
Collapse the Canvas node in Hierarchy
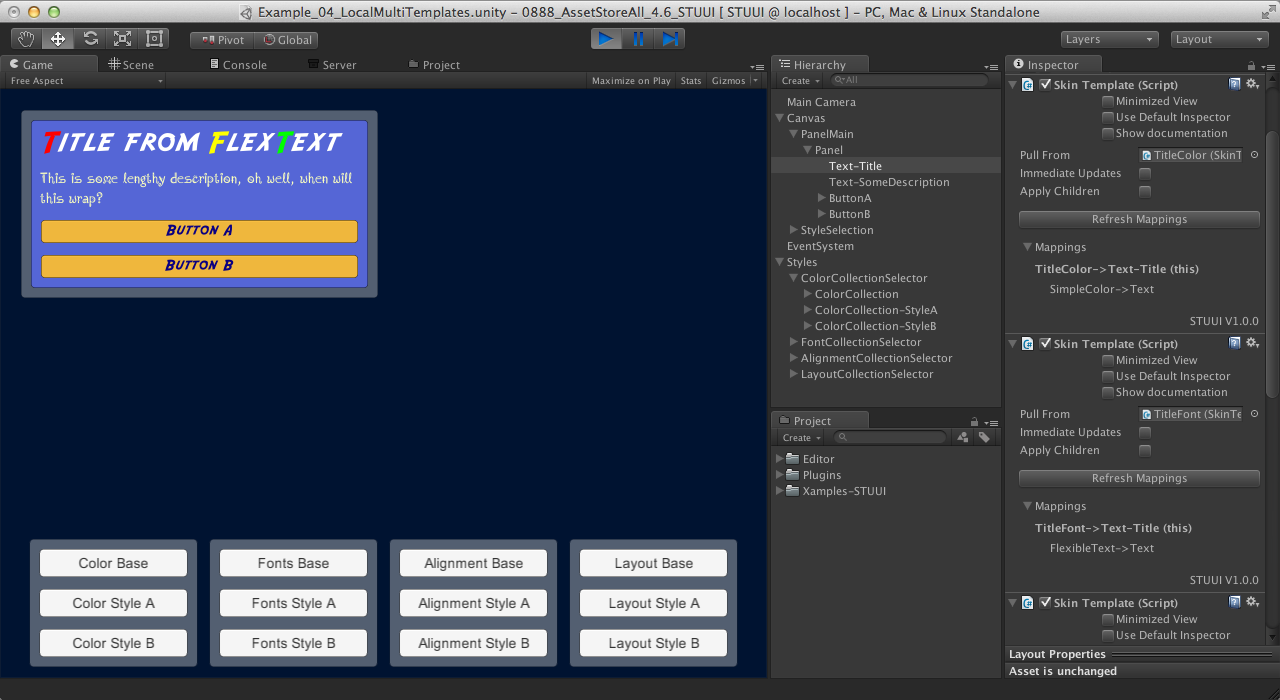click(779, 118)
